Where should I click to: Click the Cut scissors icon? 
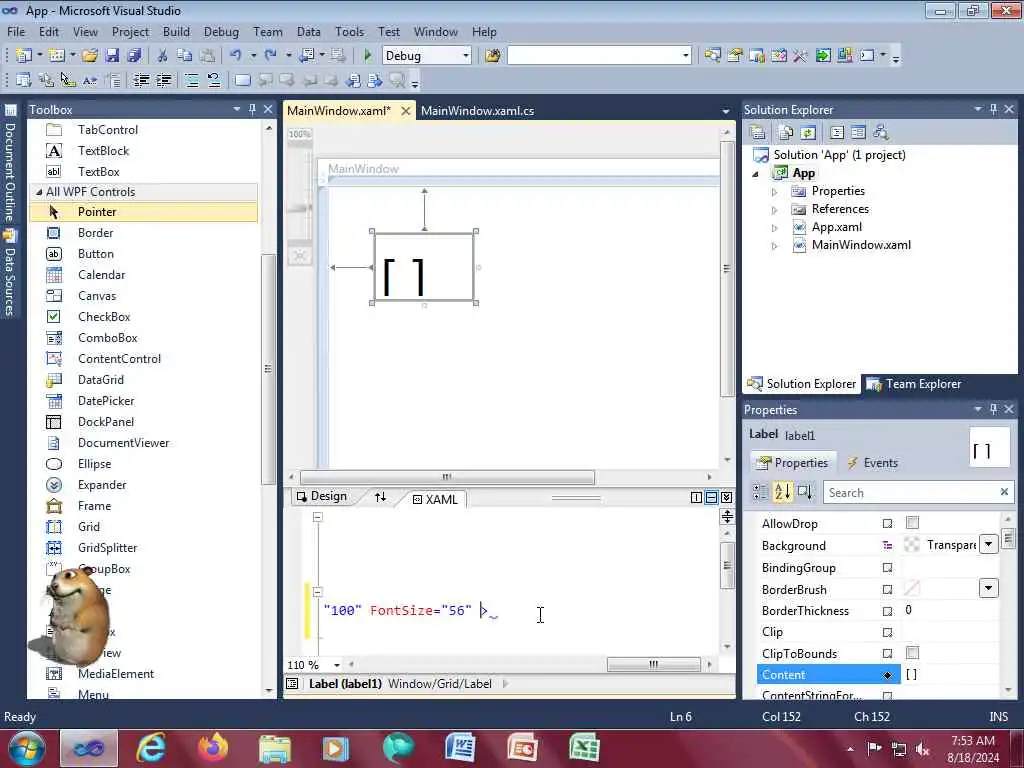pos(163,56)
